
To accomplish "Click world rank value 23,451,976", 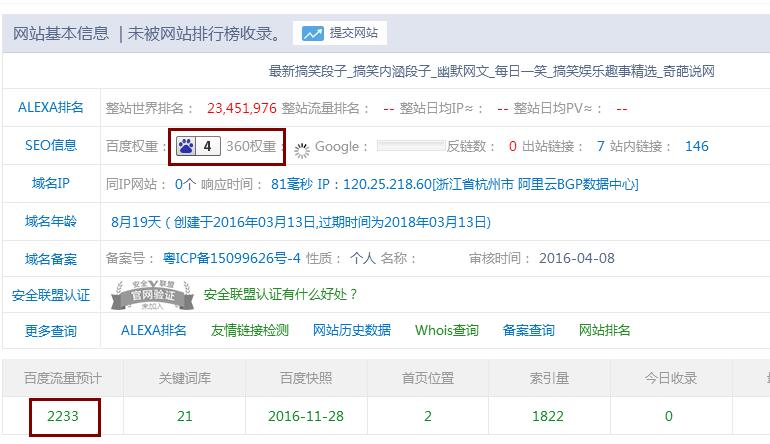I will pos(241,108).
